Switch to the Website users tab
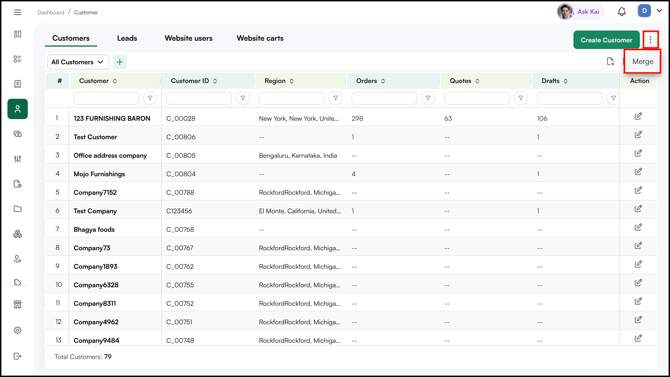Viewport: 670px width, 377px height. 188,38
